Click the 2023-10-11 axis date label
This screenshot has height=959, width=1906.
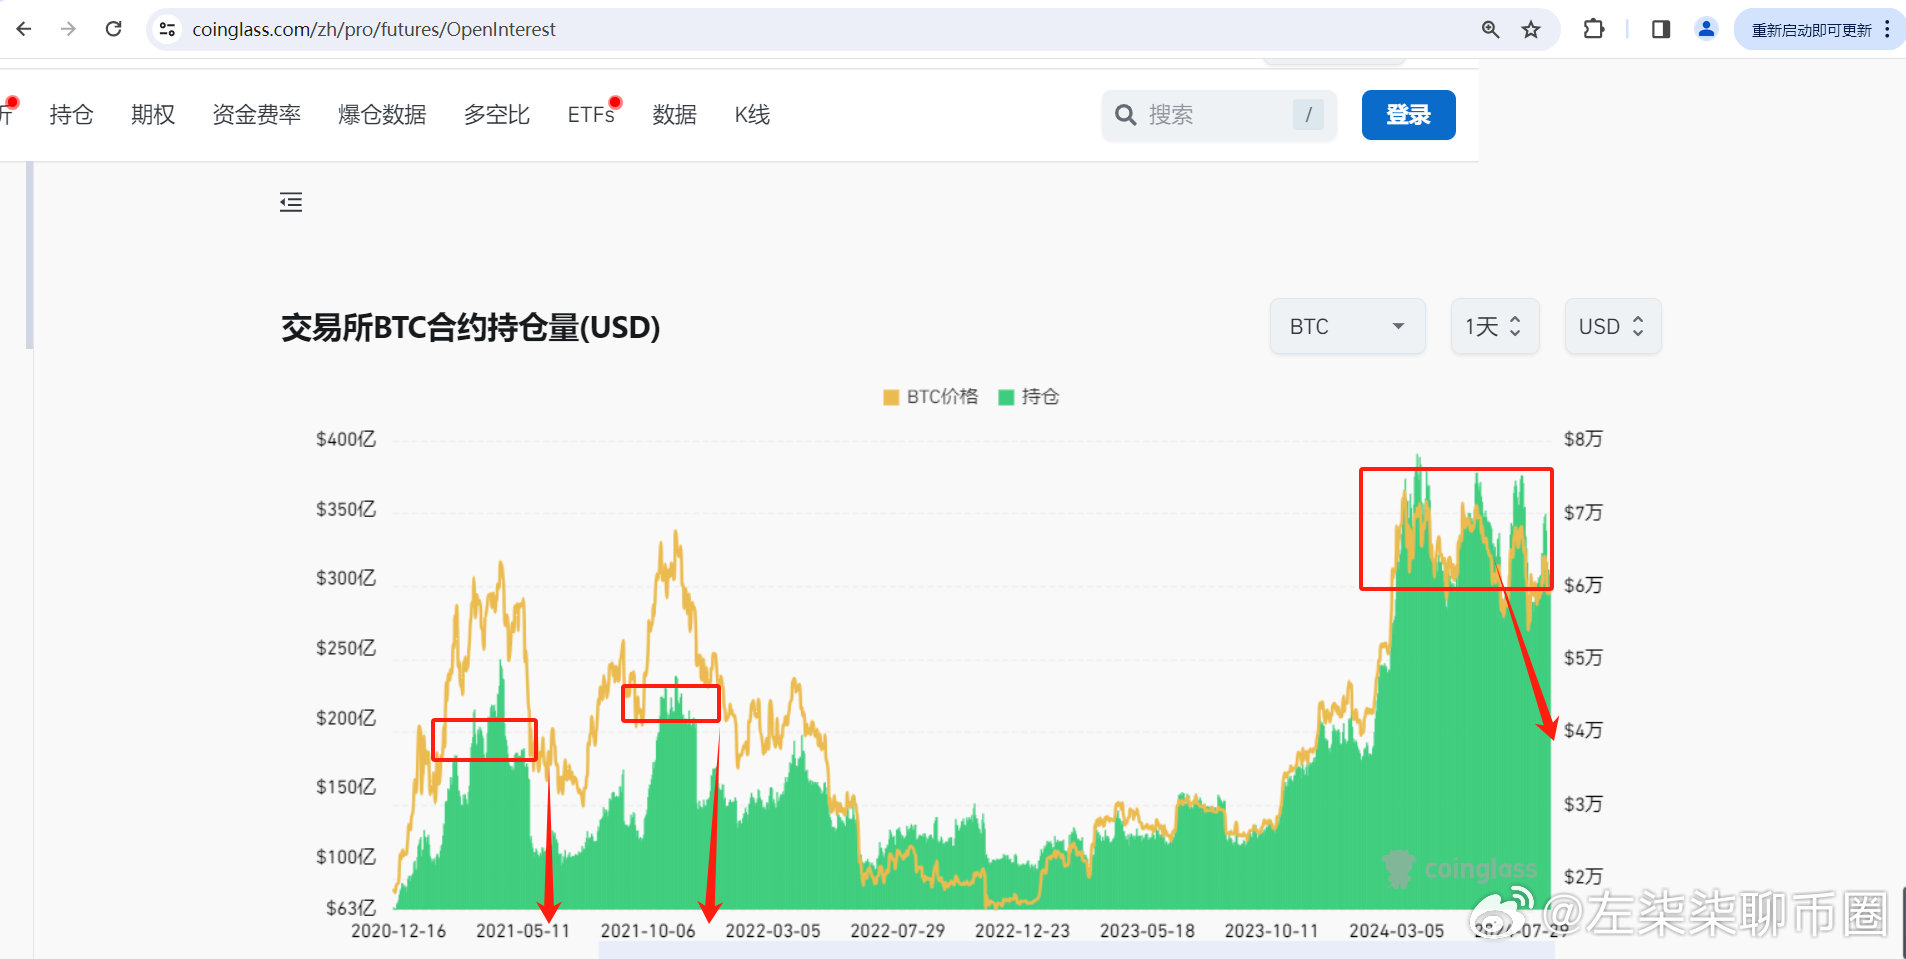(x=1271, y=931)
